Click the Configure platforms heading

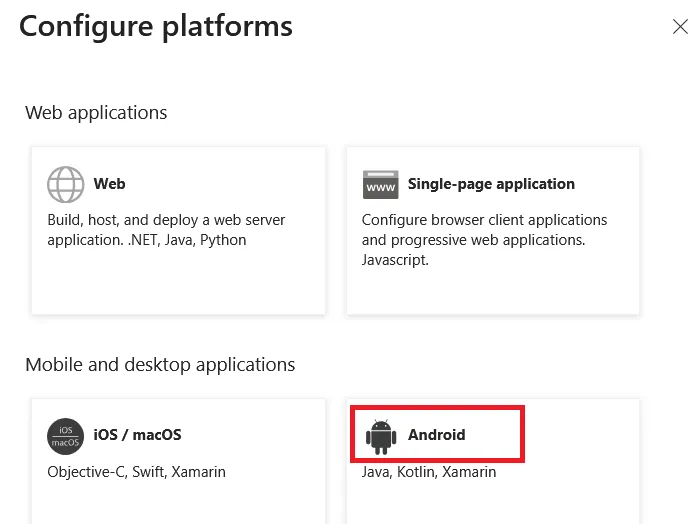(156, 27)
